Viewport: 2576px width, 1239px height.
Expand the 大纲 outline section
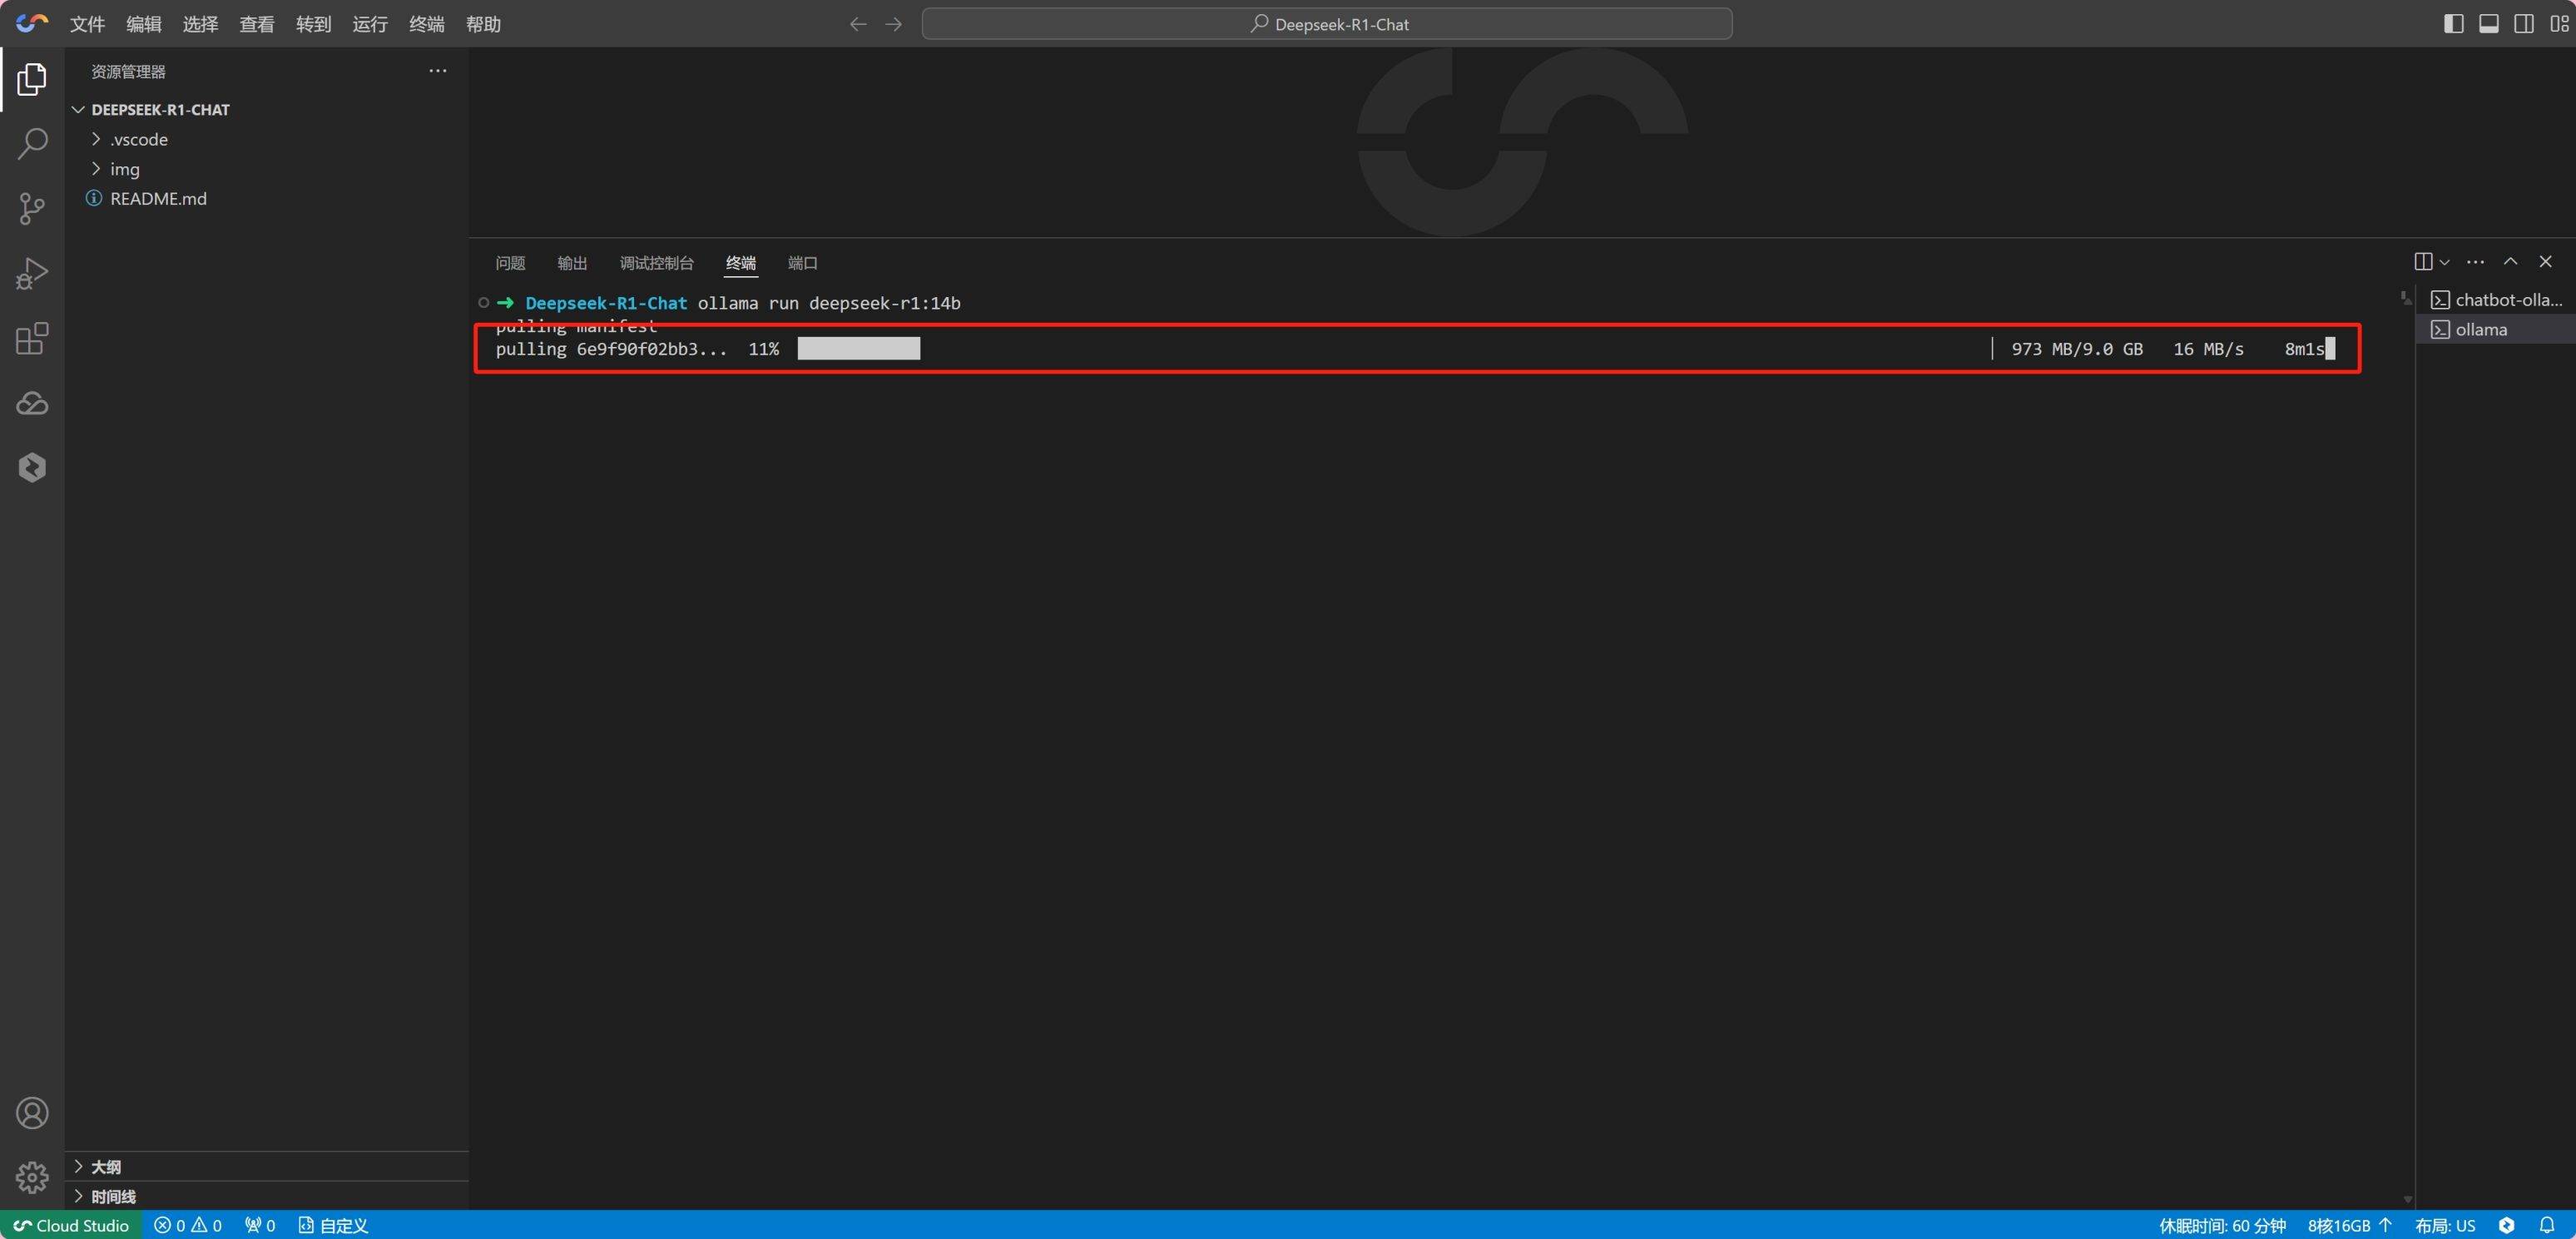tap(106, 1167)
